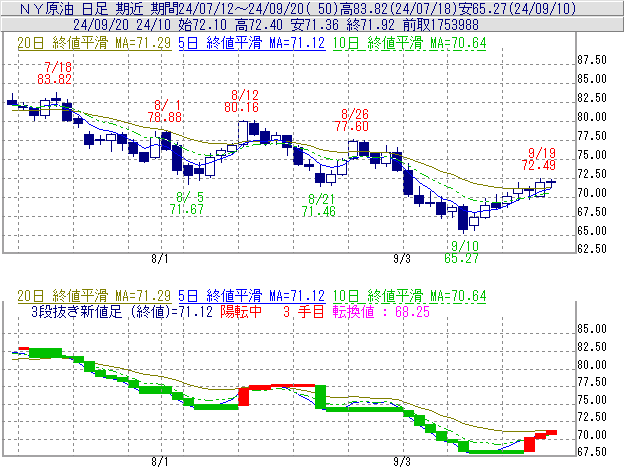Click the large dark candlestick at the 9/10 low
The width and height of the screenshot is (624, 475).
click(463, 218)
